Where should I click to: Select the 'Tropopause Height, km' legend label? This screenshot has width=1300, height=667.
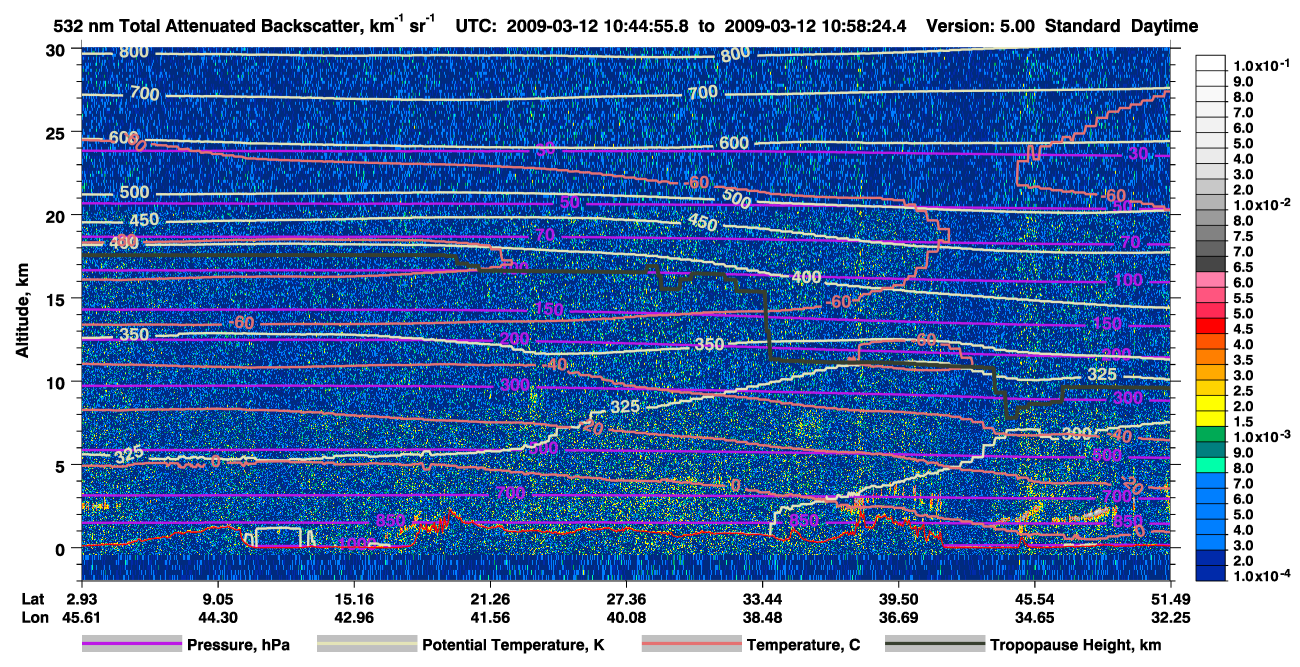click(1075, 646)
